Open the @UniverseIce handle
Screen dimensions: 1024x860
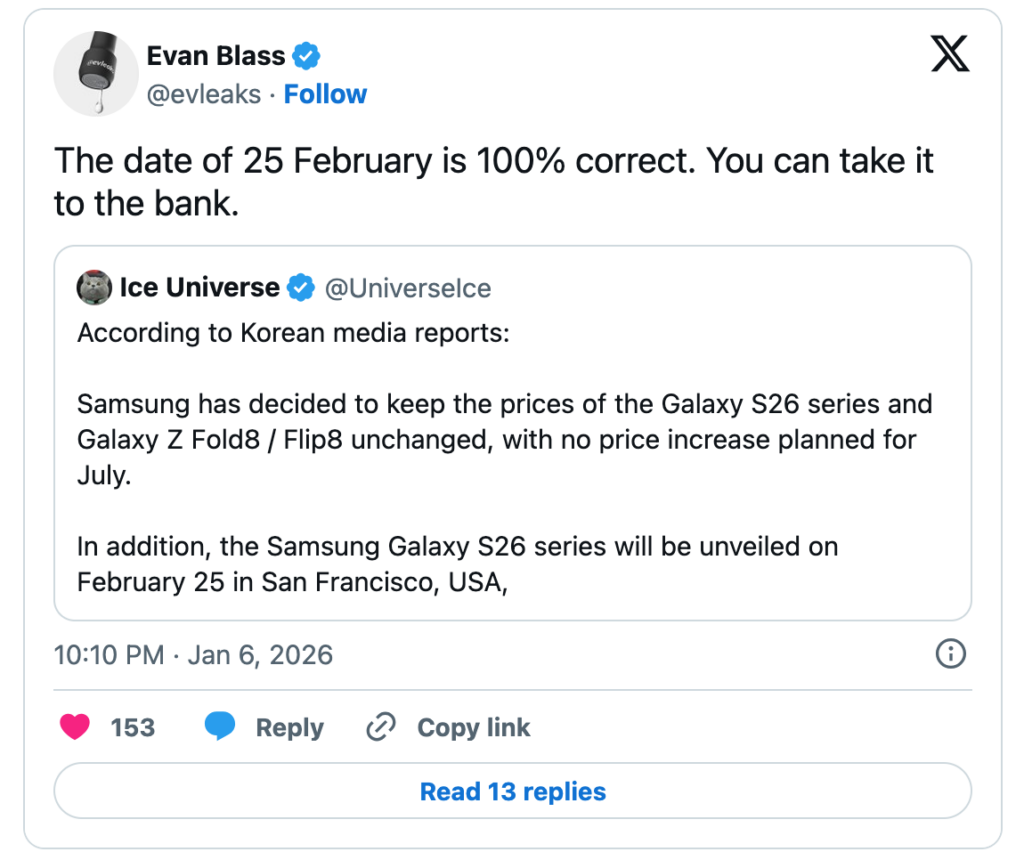[x=407, y=288]
